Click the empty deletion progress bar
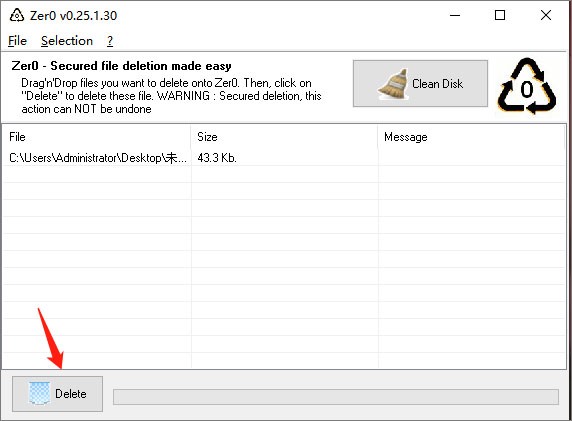 coord(336,397)
